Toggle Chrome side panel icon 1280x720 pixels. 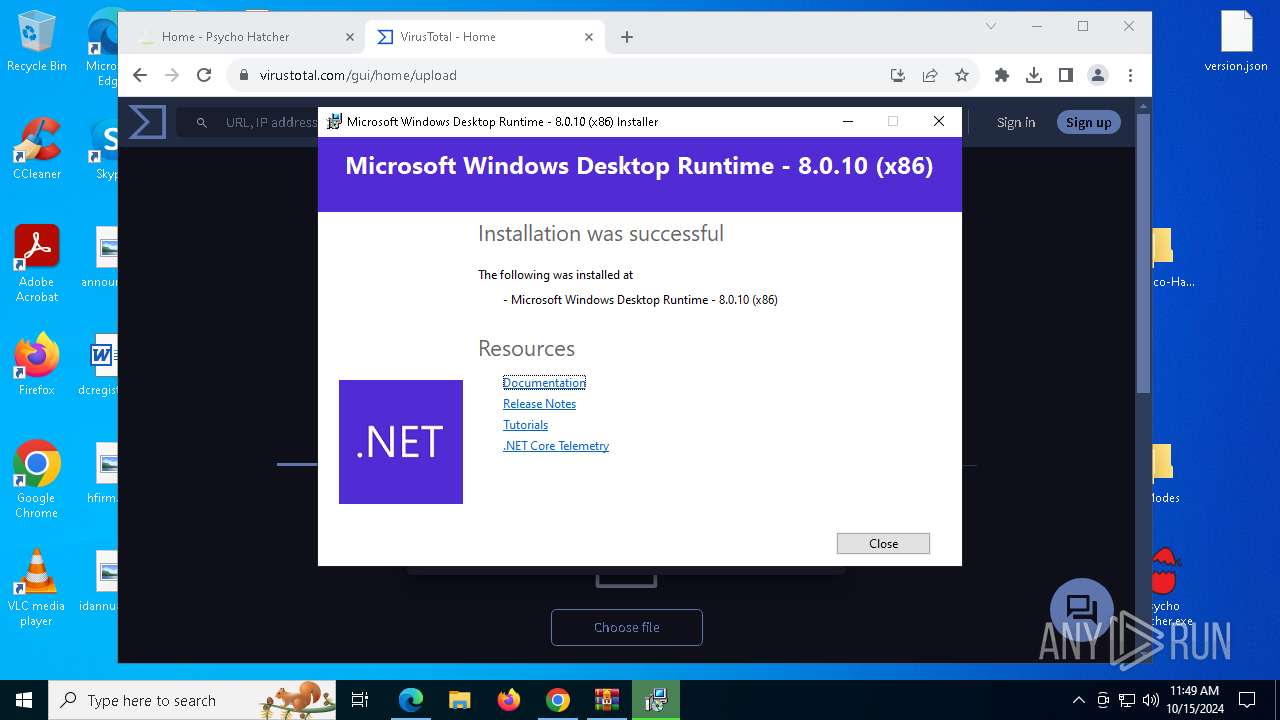click(x=1066, y=75)
